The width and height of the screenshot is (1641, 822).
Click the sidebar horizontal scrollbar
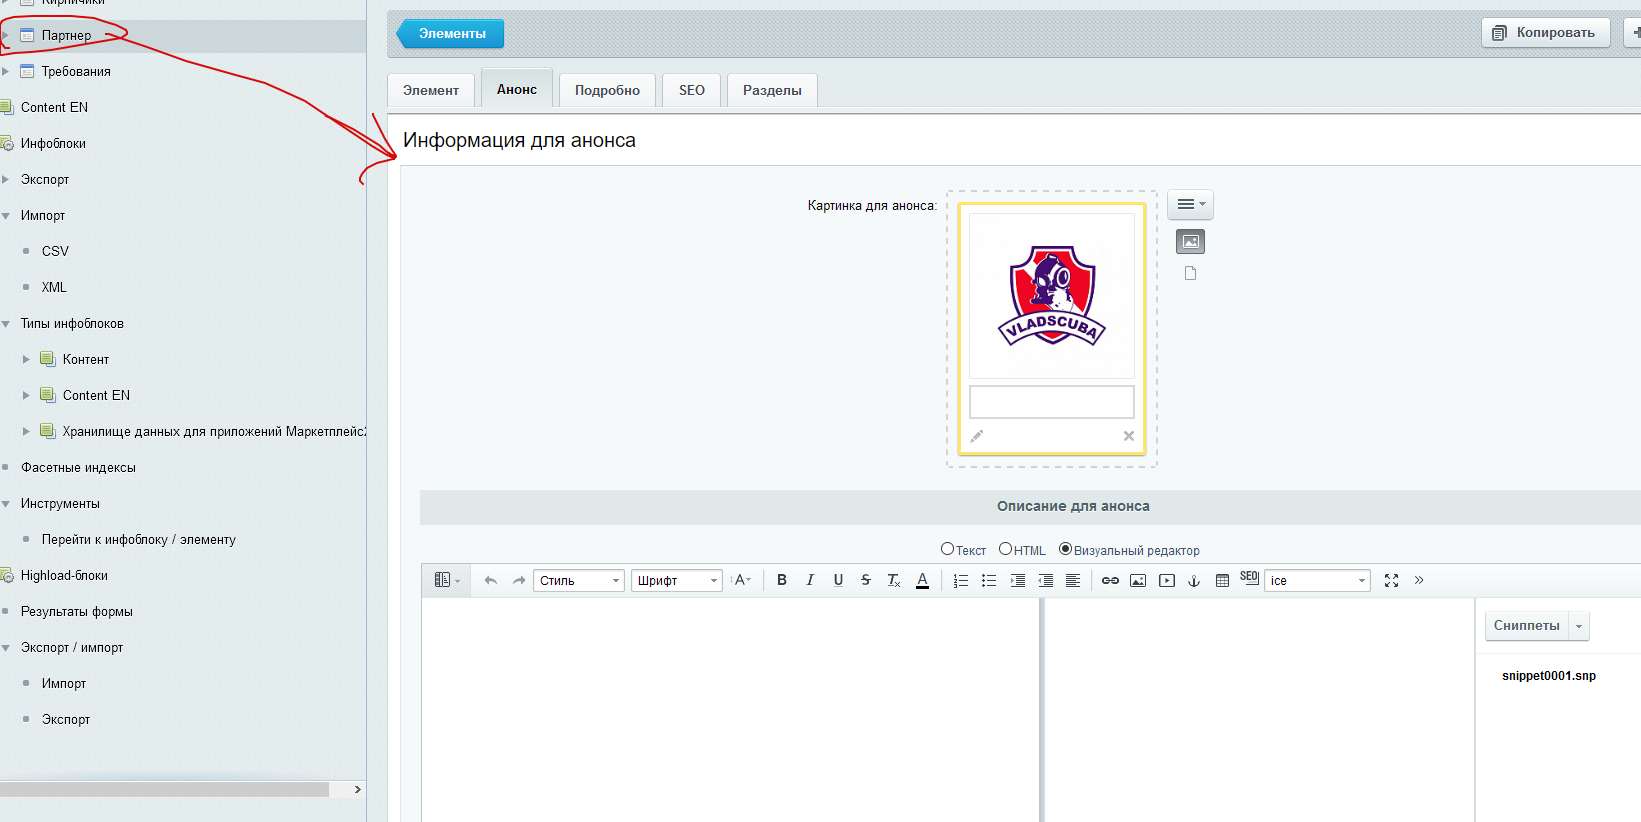[164, 789]
